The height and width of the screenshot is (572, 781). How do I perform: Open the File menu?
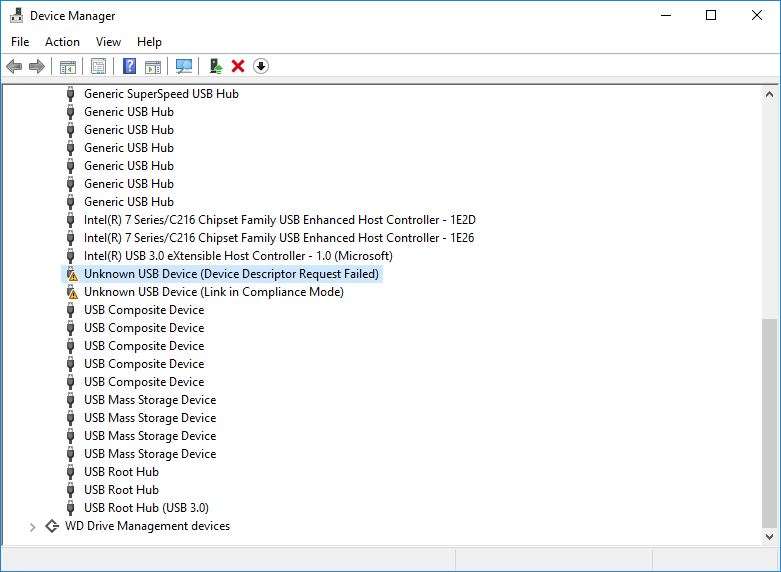tap(20, 42)
